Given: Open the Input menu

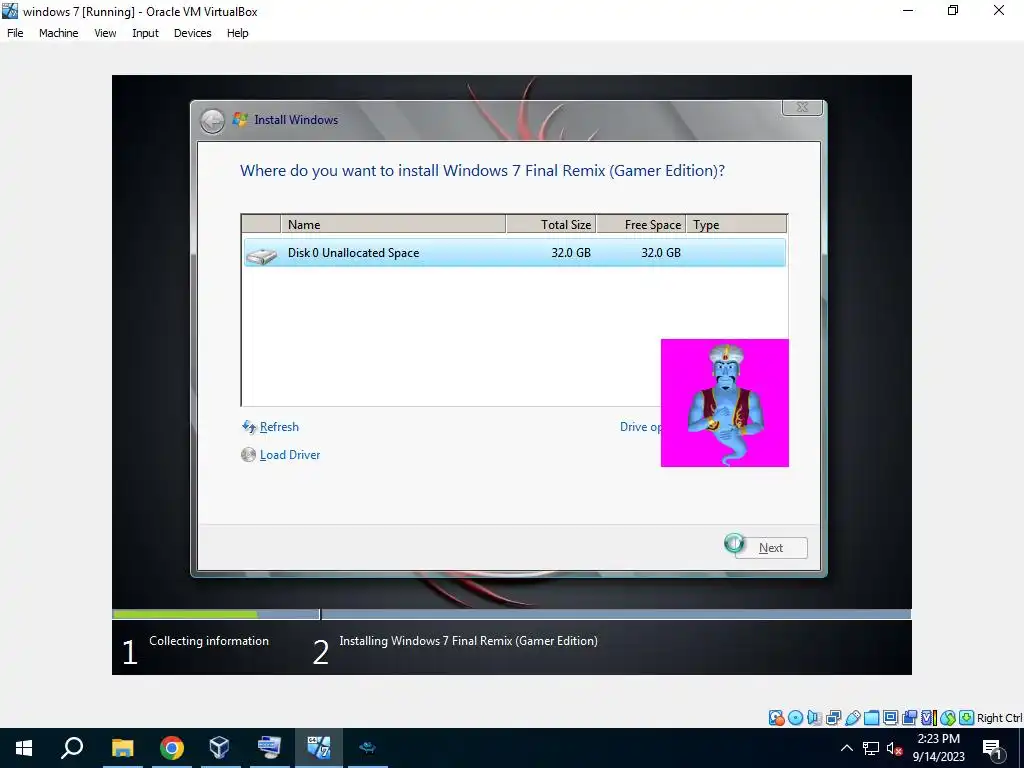Looking at the screenshot, I should click(145, 33).
